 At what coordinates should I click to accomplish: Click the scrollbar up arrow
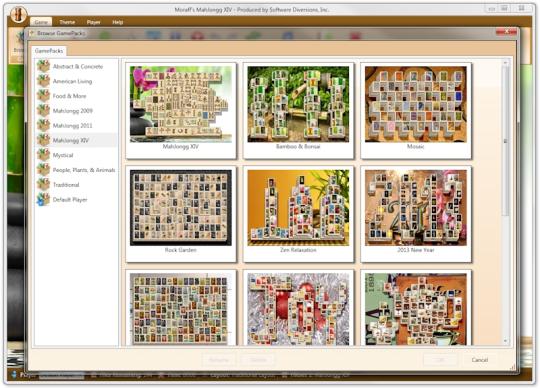pyautogui.click(x=505, y=63)
